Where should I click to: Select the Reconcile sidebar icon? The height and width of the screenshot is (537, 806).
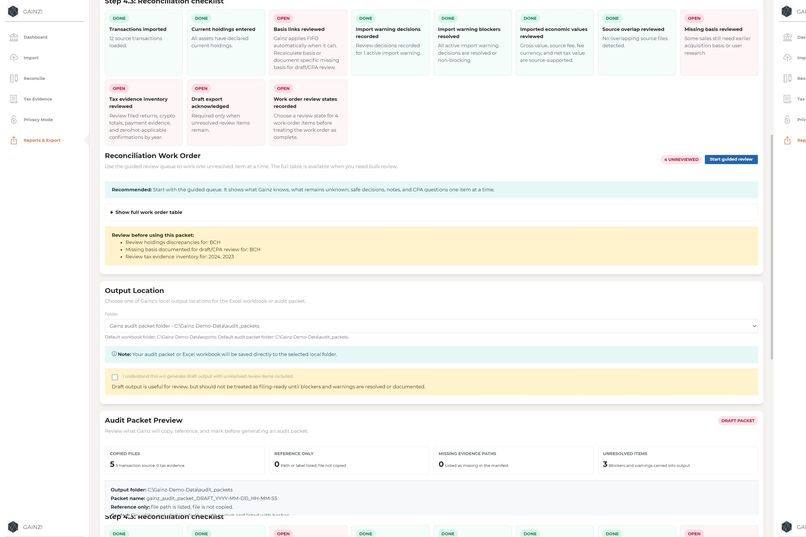pos(14,78)
